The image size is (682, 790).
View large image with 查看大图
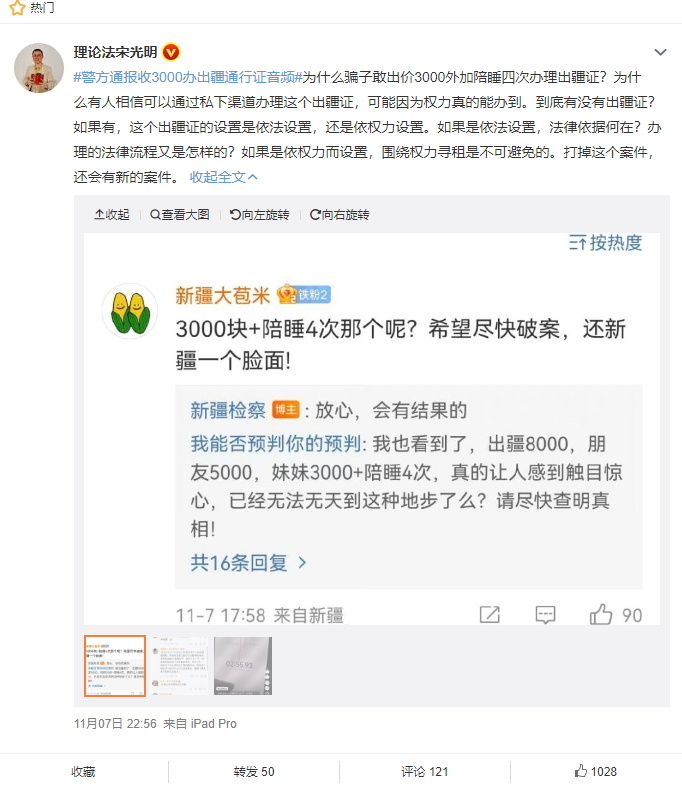[180, 215]
